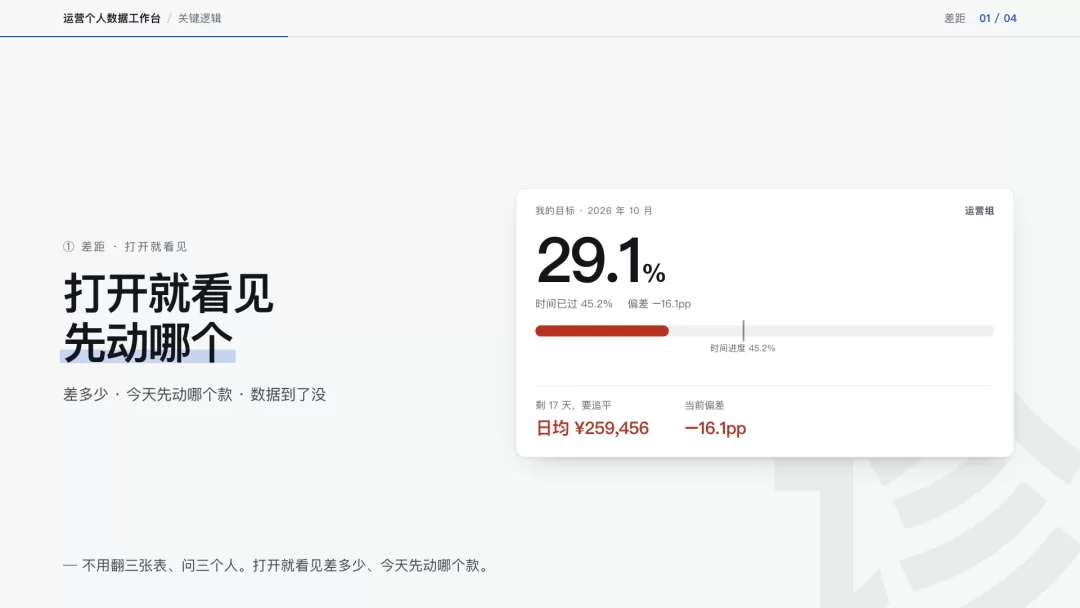The image size is (1080, 608).
Task: Click the 打开就看见 headline line
Action: (169, 293)
